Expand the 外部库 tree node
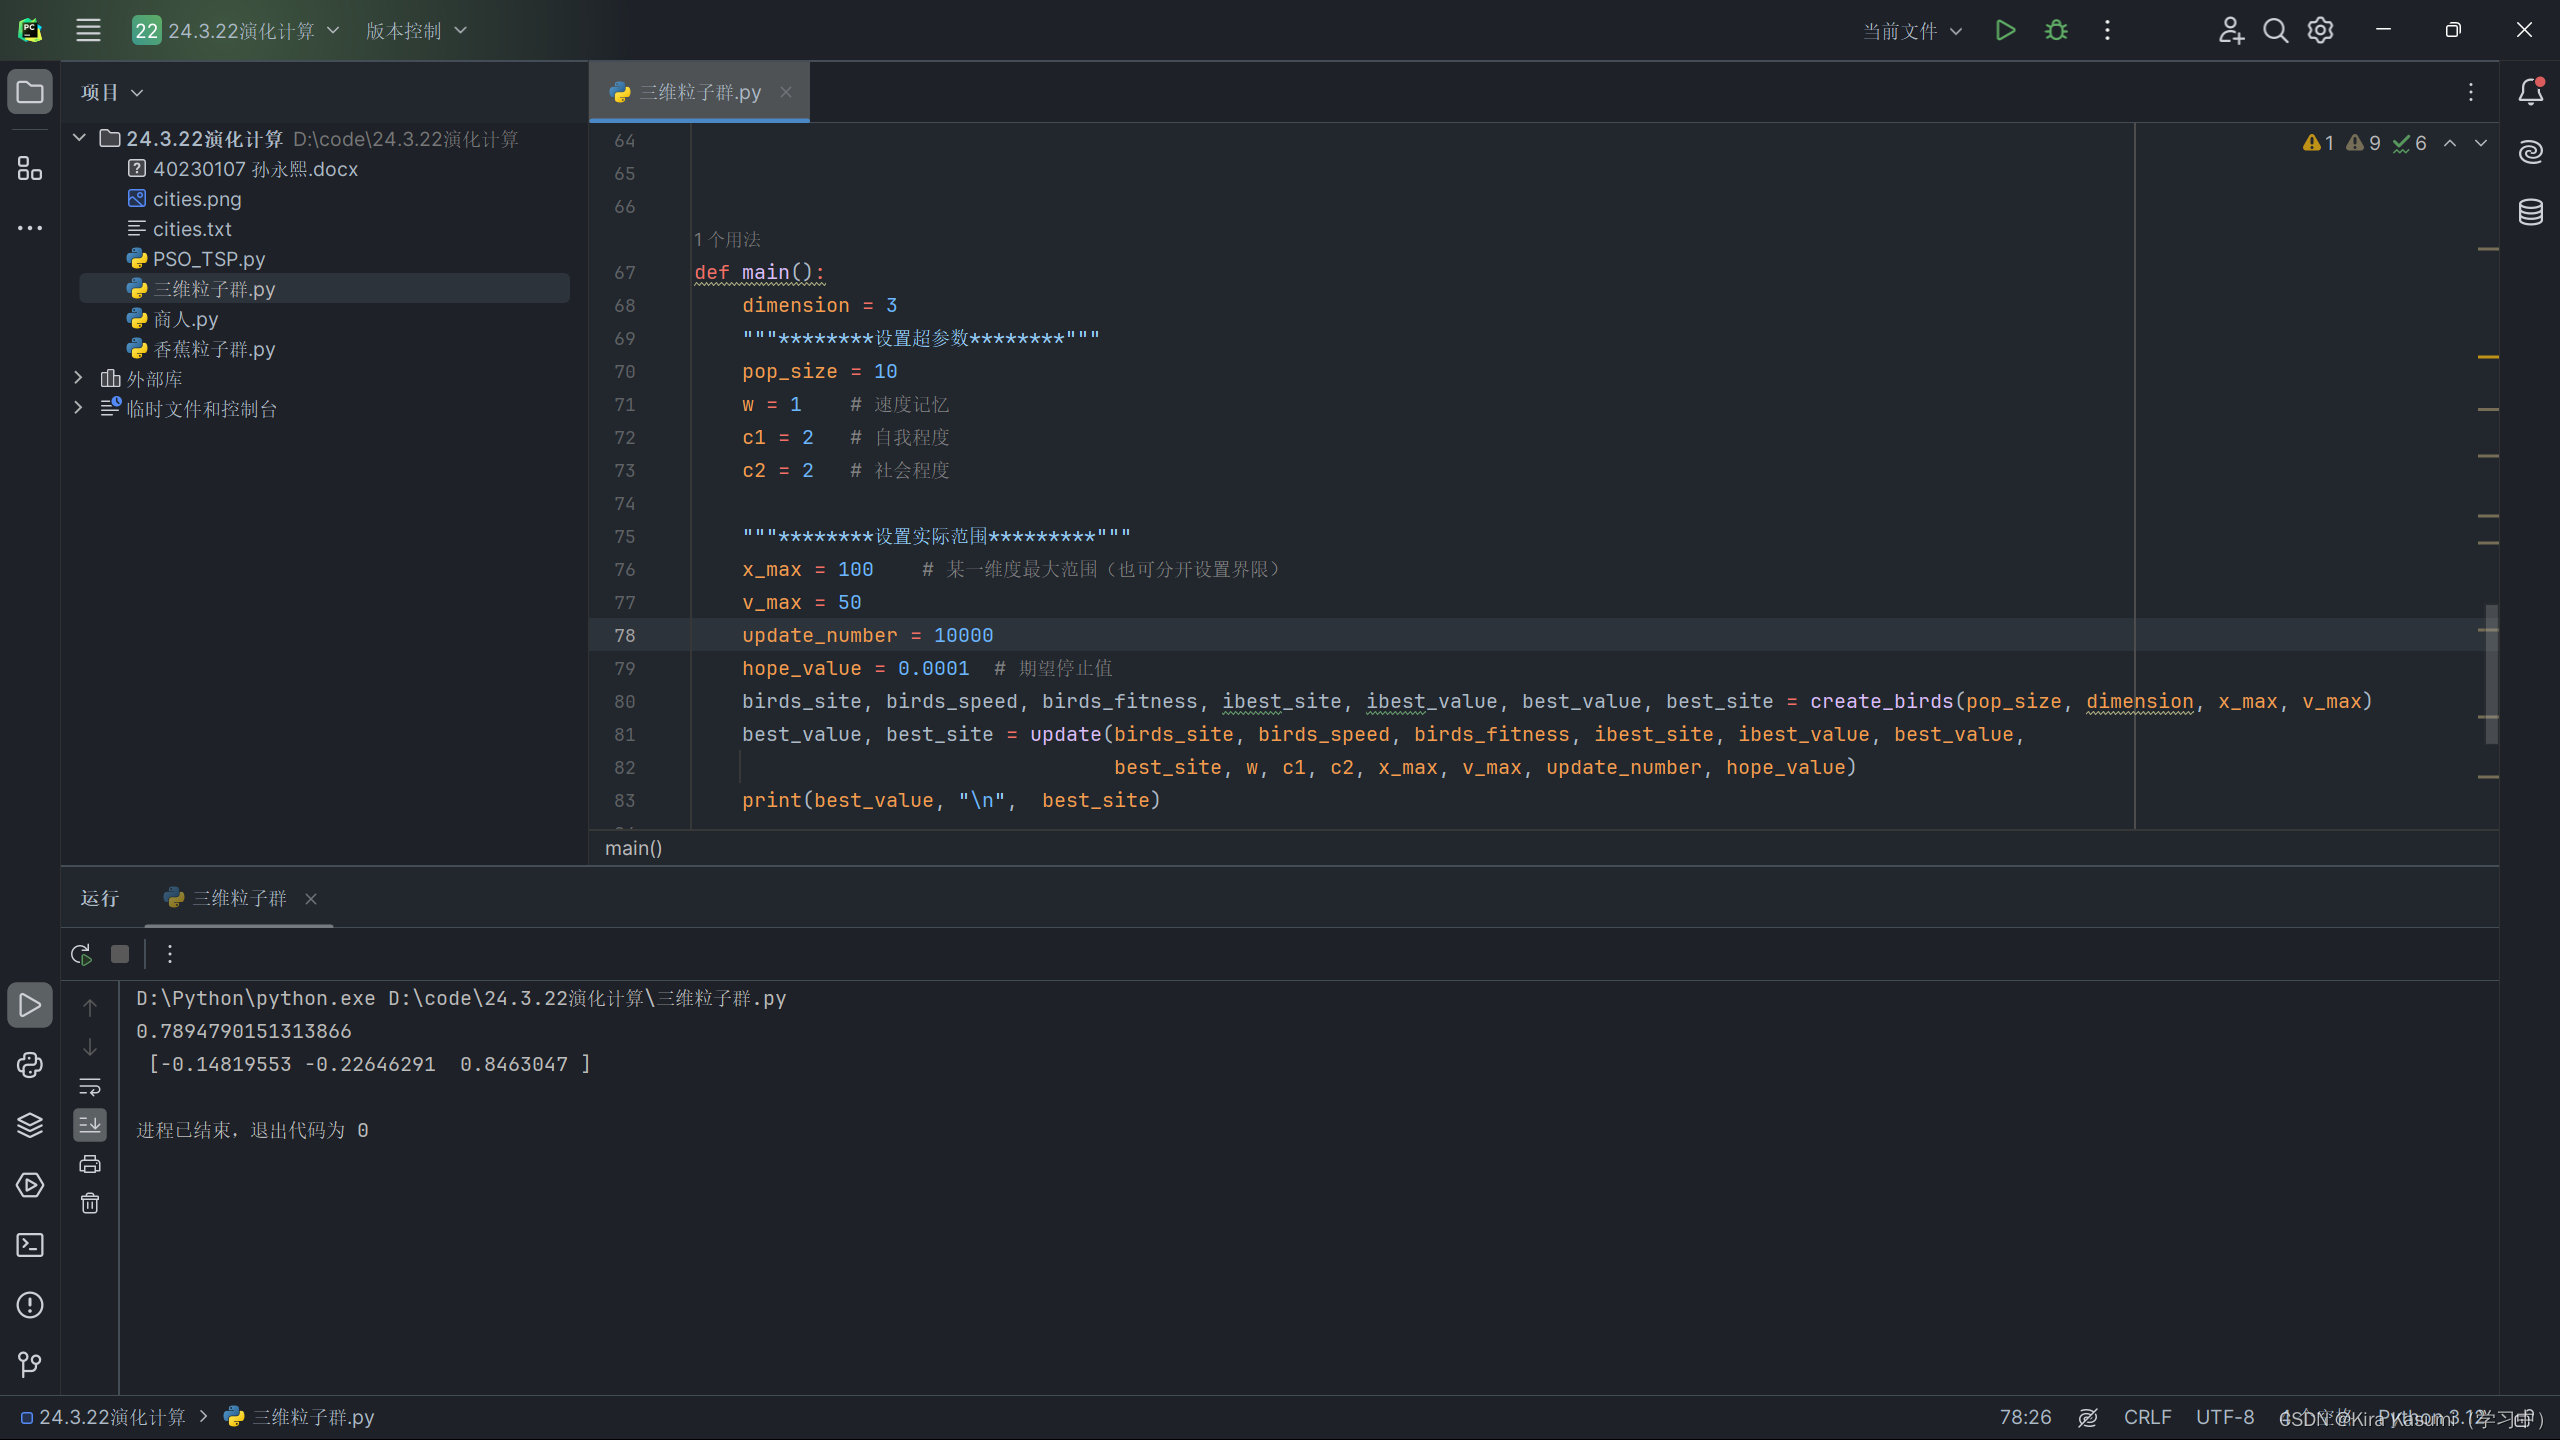This screenshot has width=2560, height=1440. [x=78, y=378]
